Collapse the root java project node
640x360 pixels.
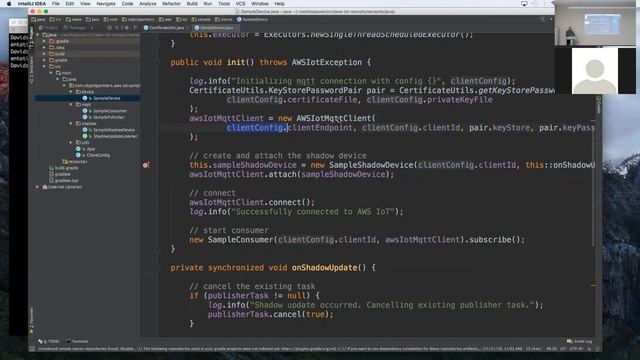(x=38, y=35)
